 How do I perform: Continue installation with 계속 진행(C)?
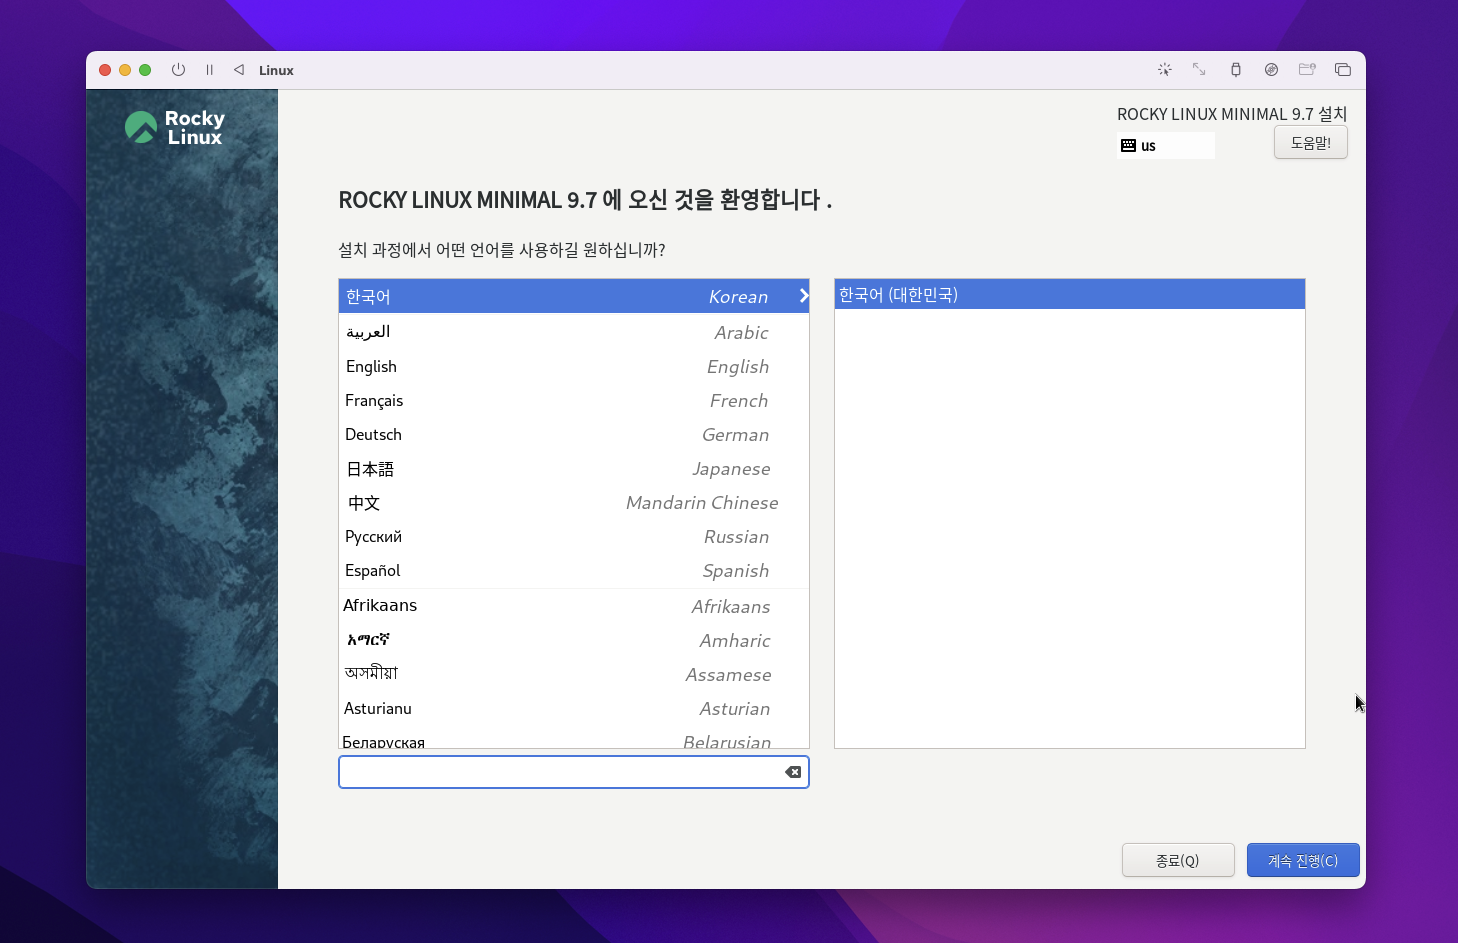(x=1303, y=860)
